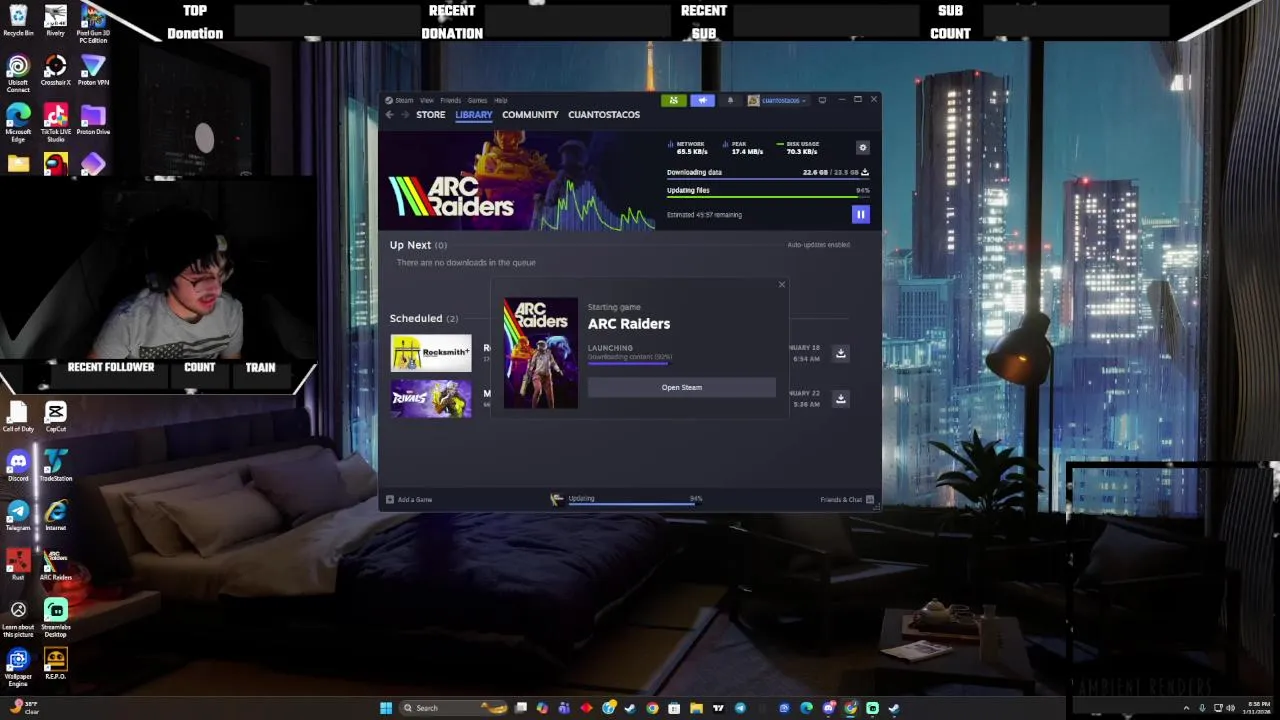Click Learn about this picture icon
The image size is (1280, 720).
pos(18,617)
